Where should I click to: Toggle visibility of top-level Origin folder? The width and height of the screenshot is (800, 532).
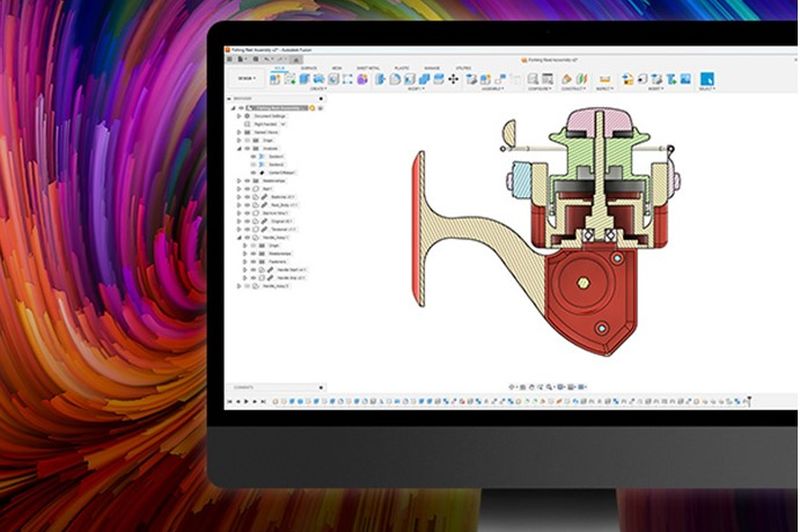247,140
